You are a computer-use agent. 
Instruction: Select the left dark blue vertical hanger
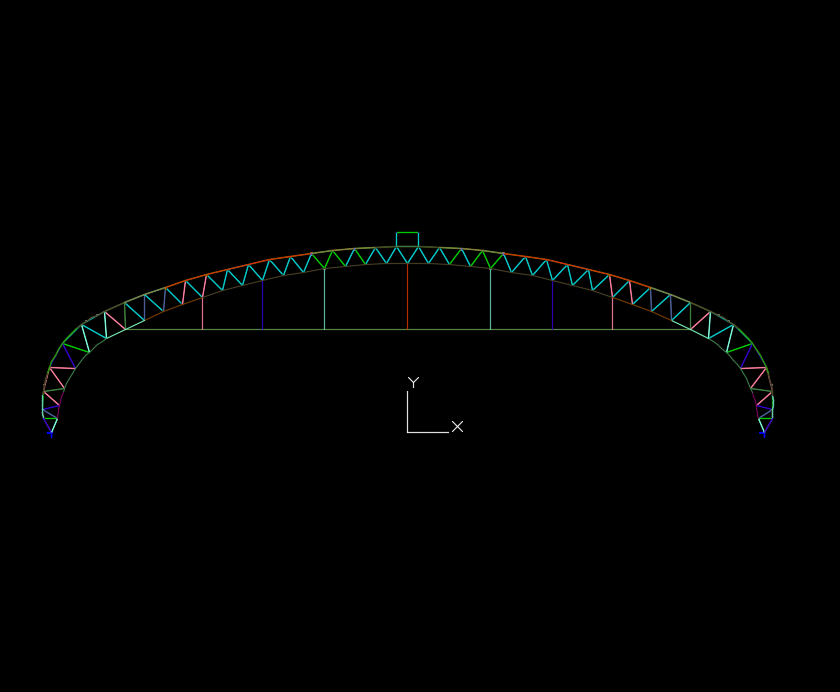point(262,305)
